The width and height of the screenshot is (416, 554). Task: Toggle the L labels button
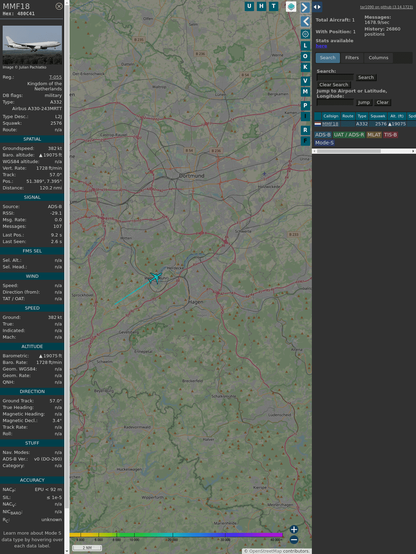click(x=305, y=46)
